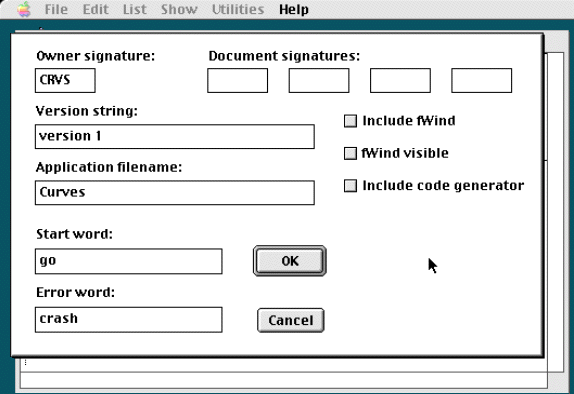The width and height of the screenshot is (574, 394).
Task: Click the second Document signatures box
Action: click(319, 80)
